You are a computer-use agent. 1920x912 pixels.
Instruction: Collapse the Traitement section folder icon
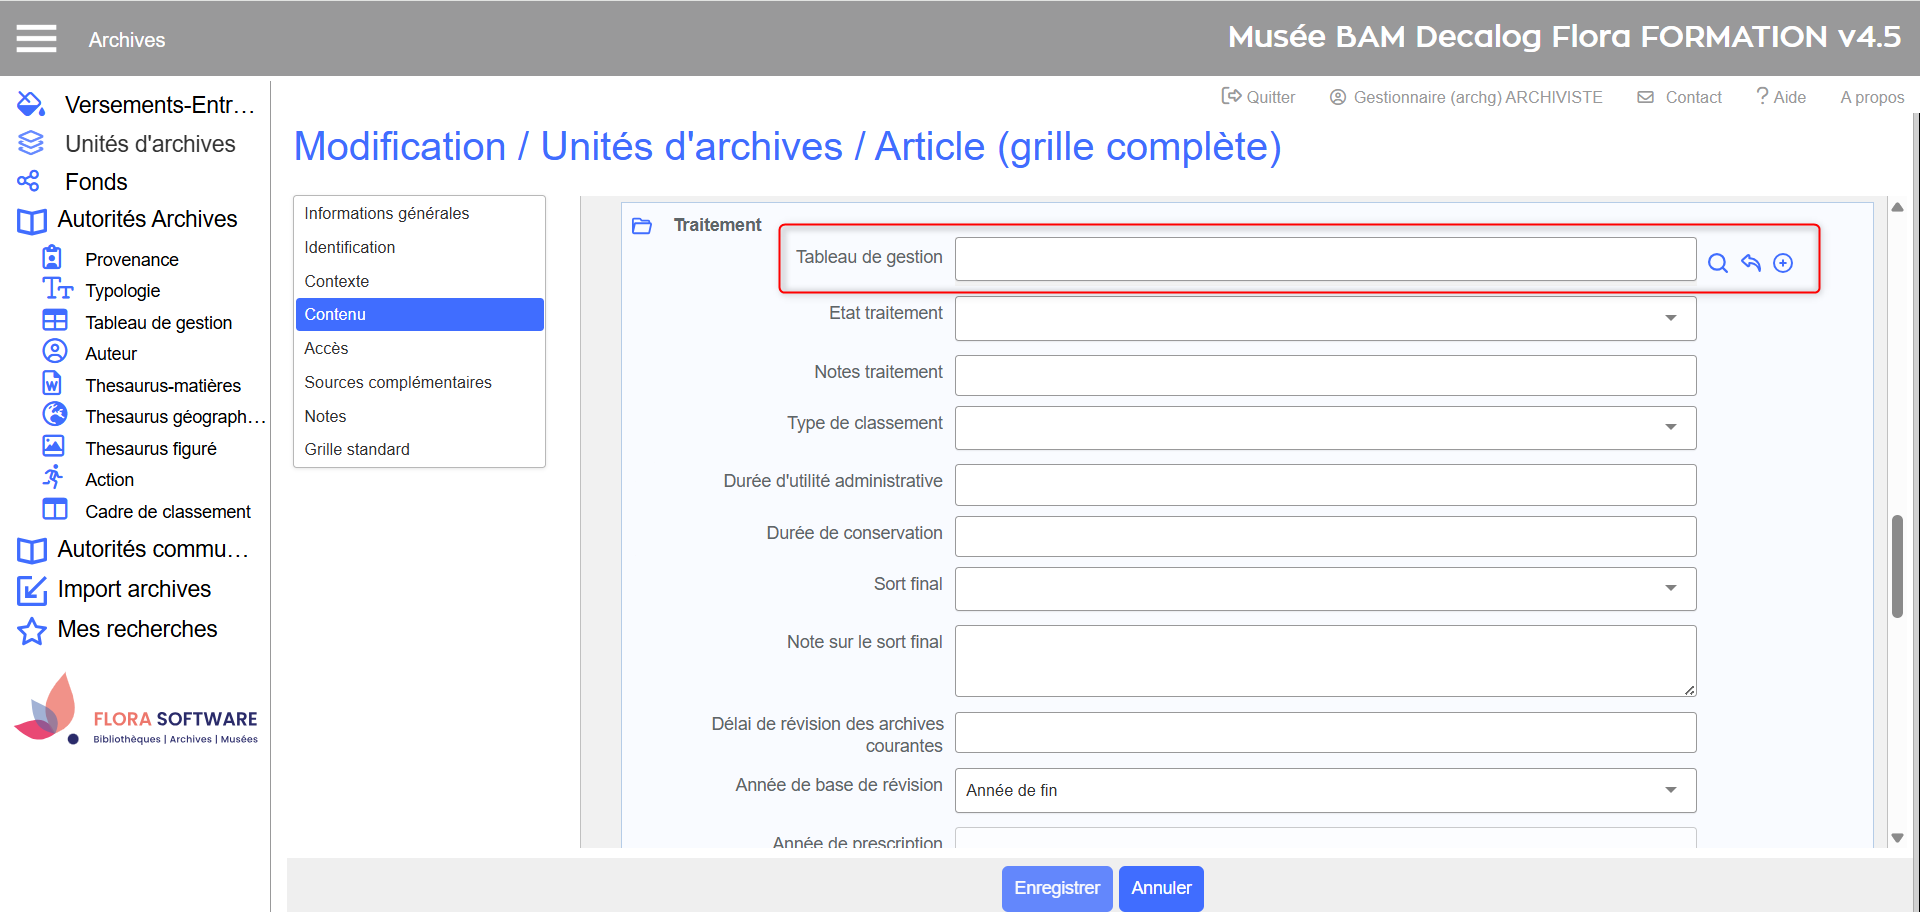tap(642, 226)
